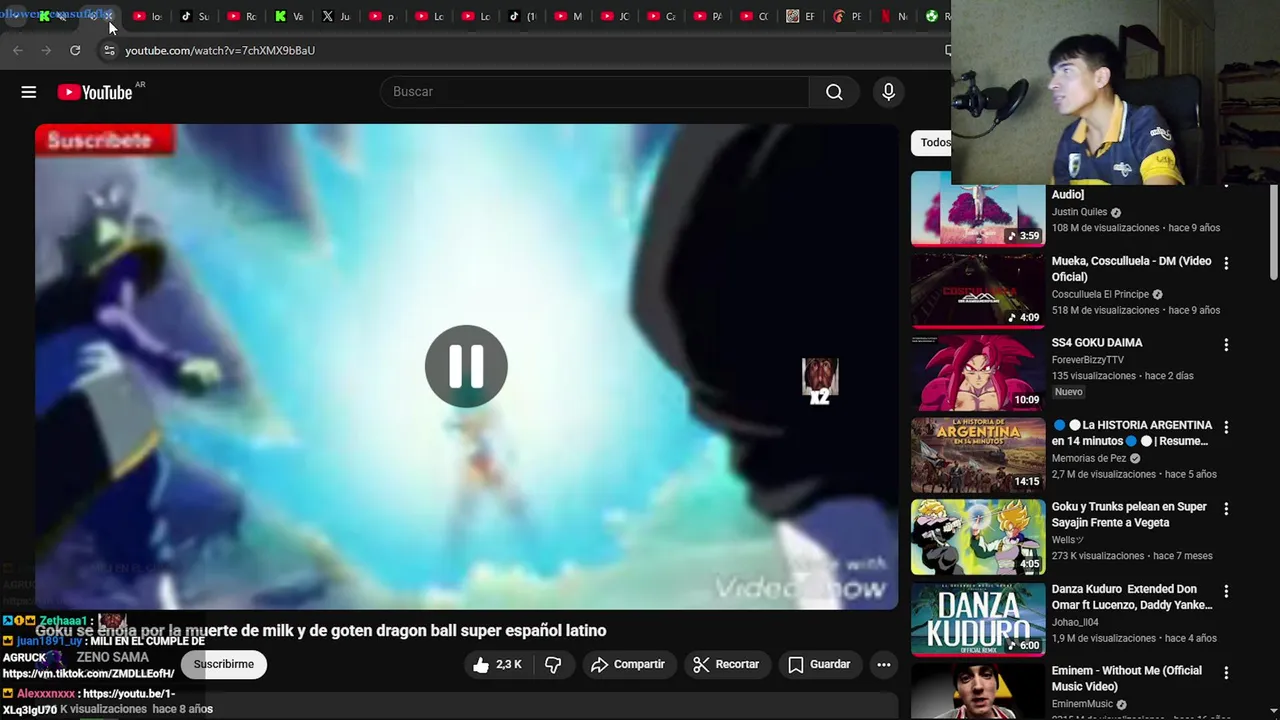Image resolution: width=1280 pixels, height=720 pixels.
Task: Open the YouTube hamburger guide menu
Action: (29, 92)
